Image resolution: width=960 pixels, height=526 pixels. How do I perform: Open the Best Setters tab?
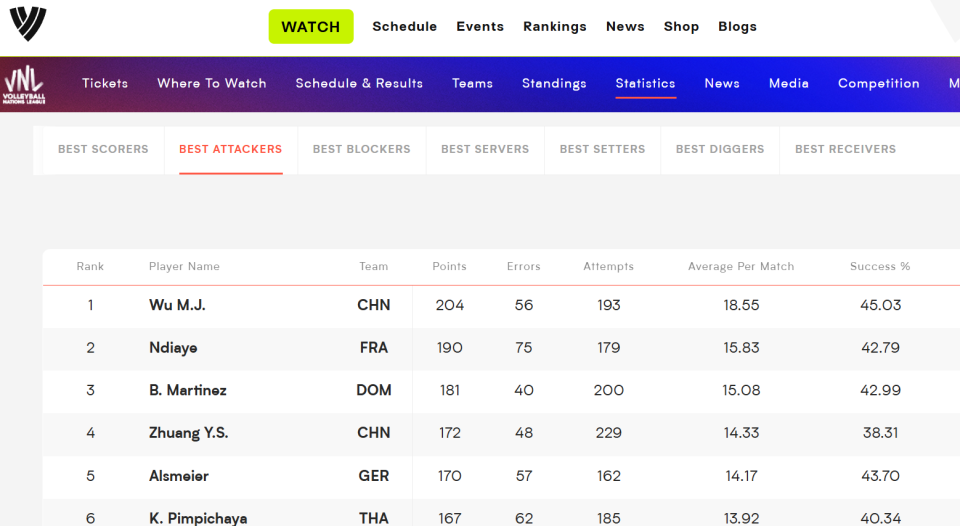[x=602, y=149]
